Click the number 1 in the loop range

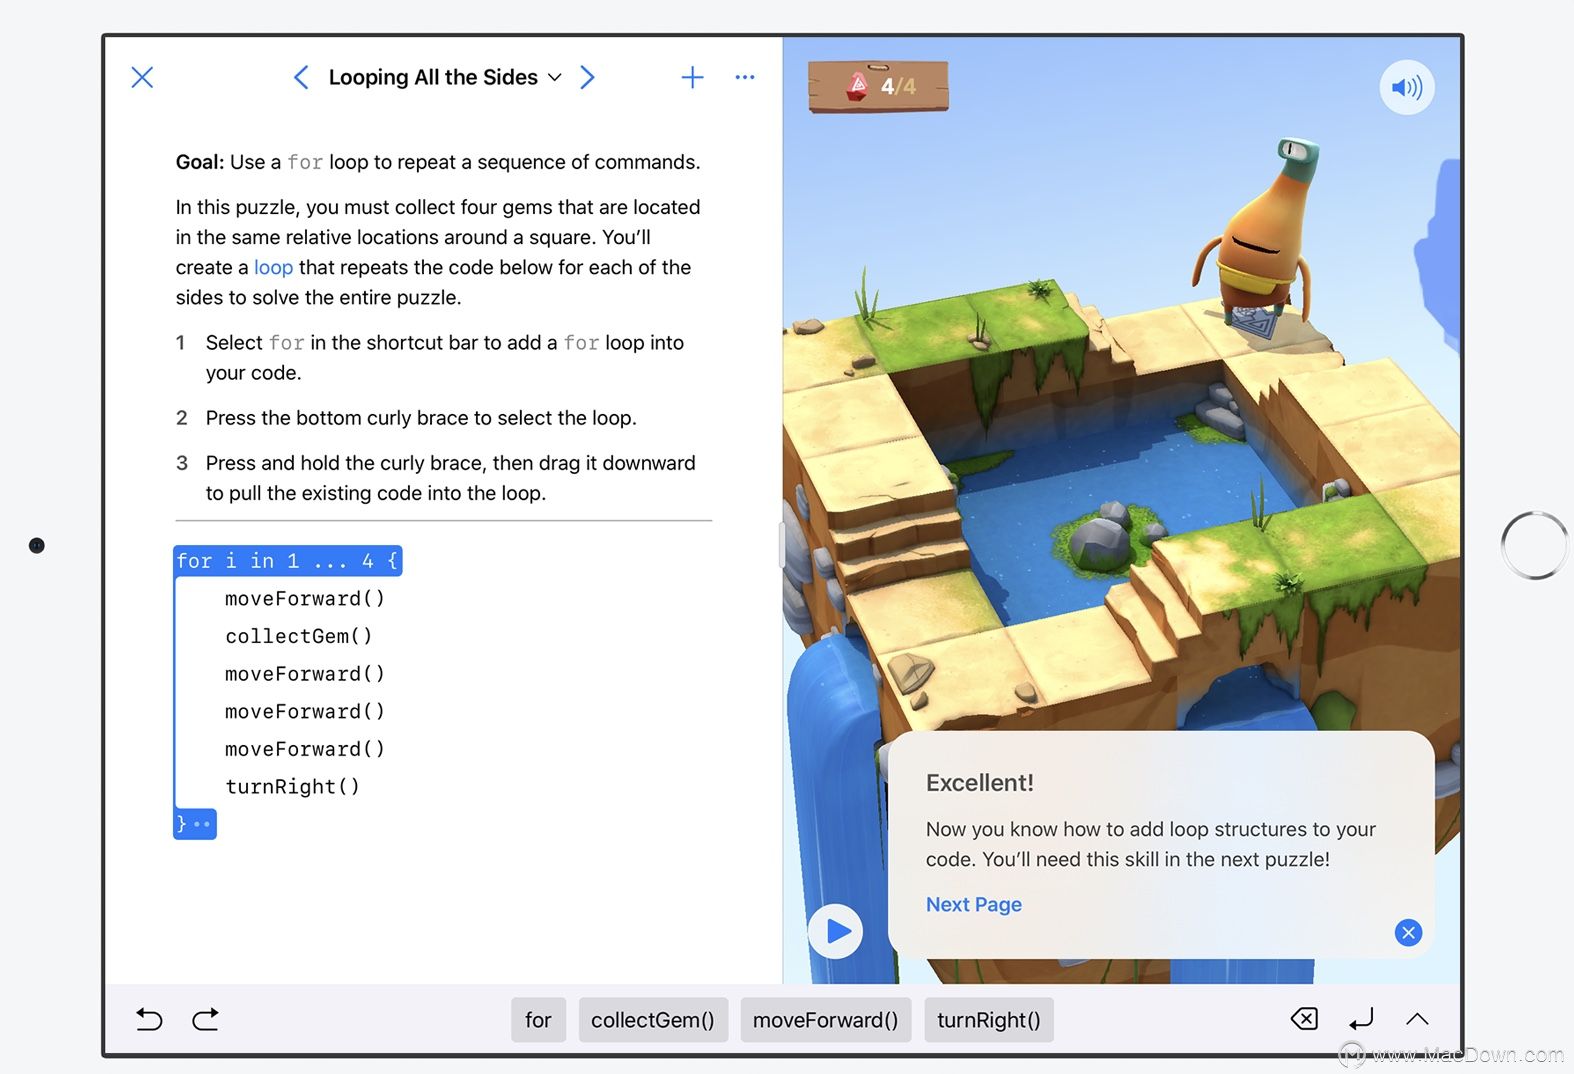[293, 561]
